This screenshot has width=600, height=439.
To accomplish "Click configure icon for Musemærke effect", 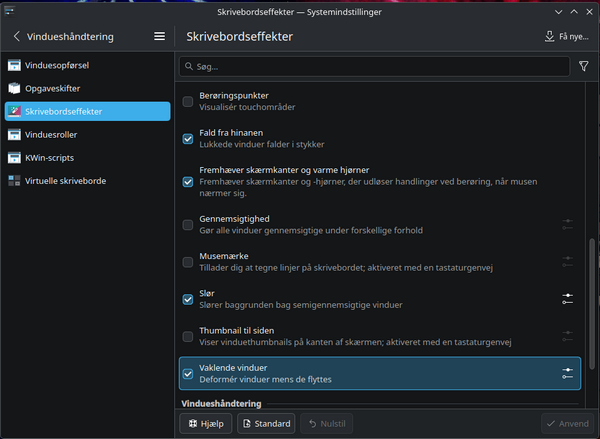I will [x=567, y=261].
